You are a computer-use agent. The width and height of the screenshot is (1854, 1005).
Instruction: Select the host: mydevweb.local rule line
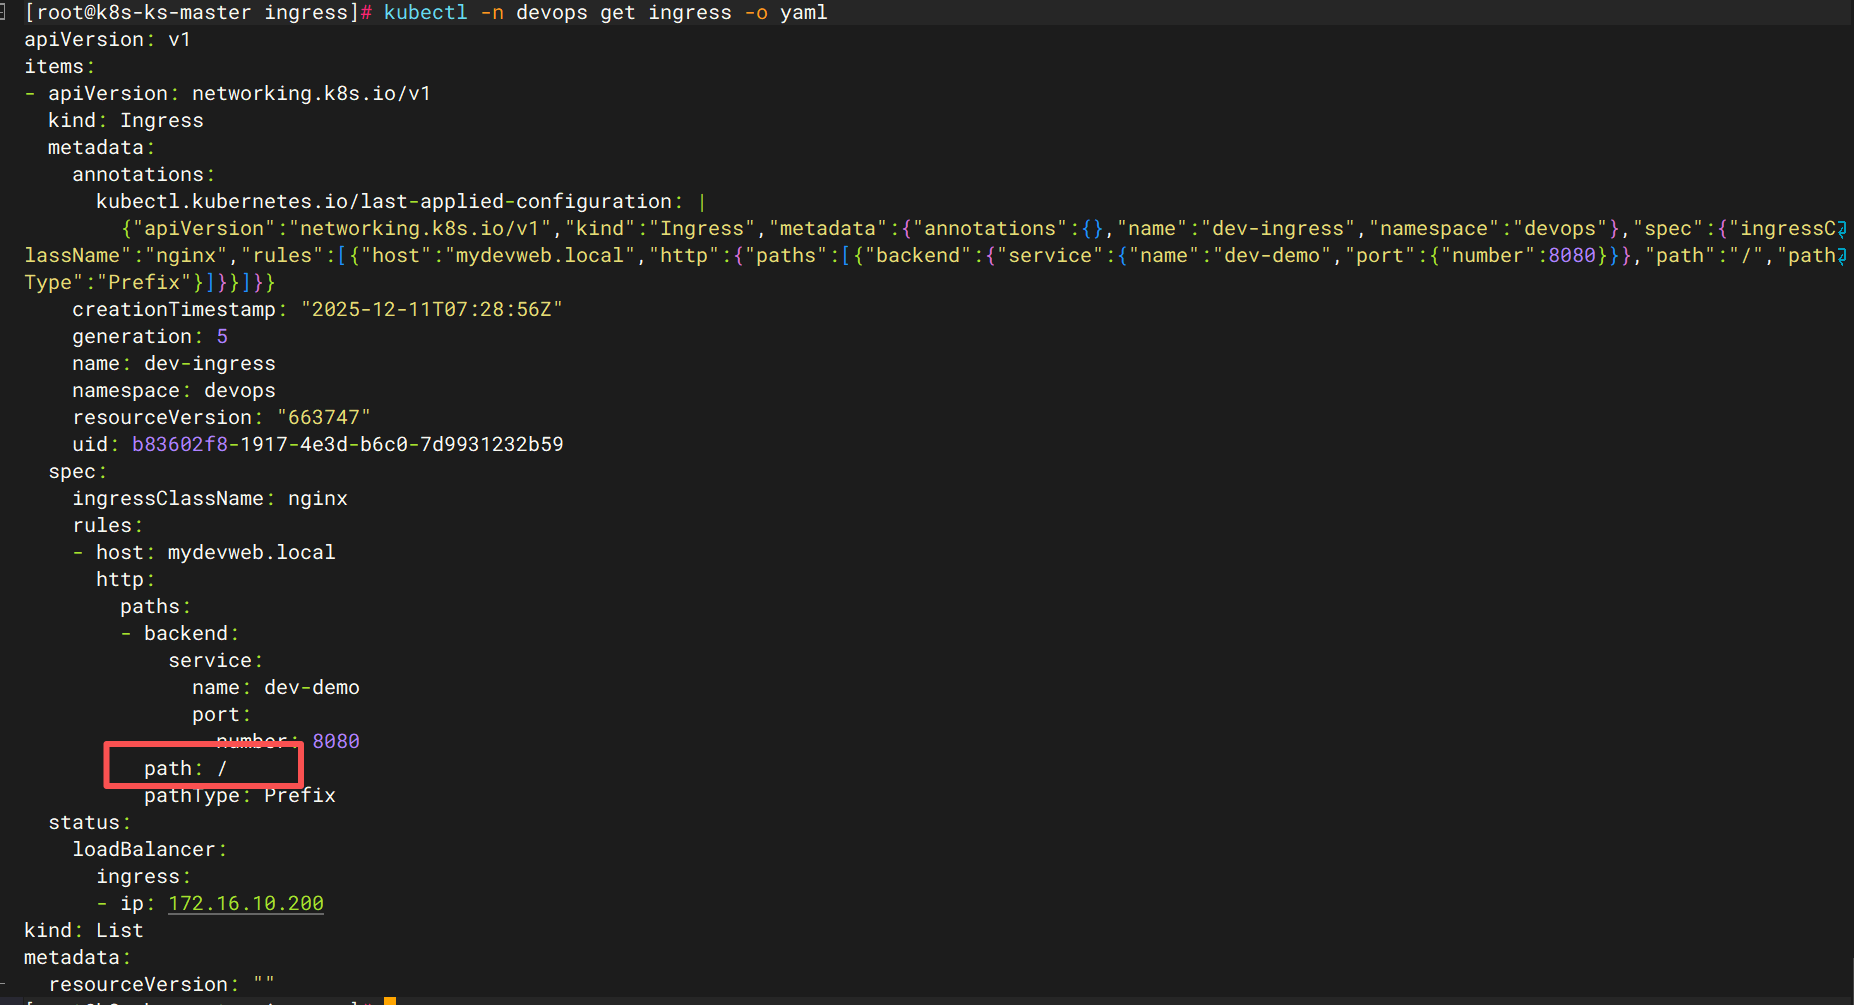pos(215,552)
